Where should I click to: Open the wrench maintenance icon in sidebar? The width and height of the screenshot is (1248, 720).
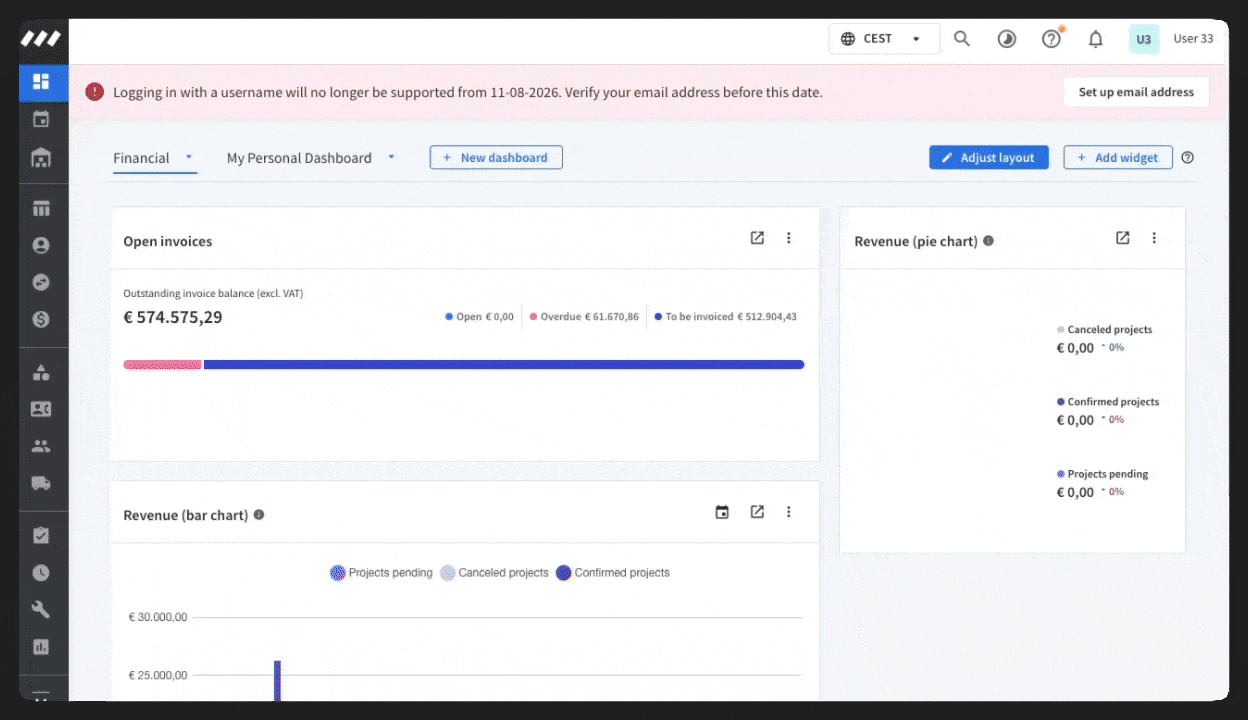pyautogui.click(x=41, y=610)
